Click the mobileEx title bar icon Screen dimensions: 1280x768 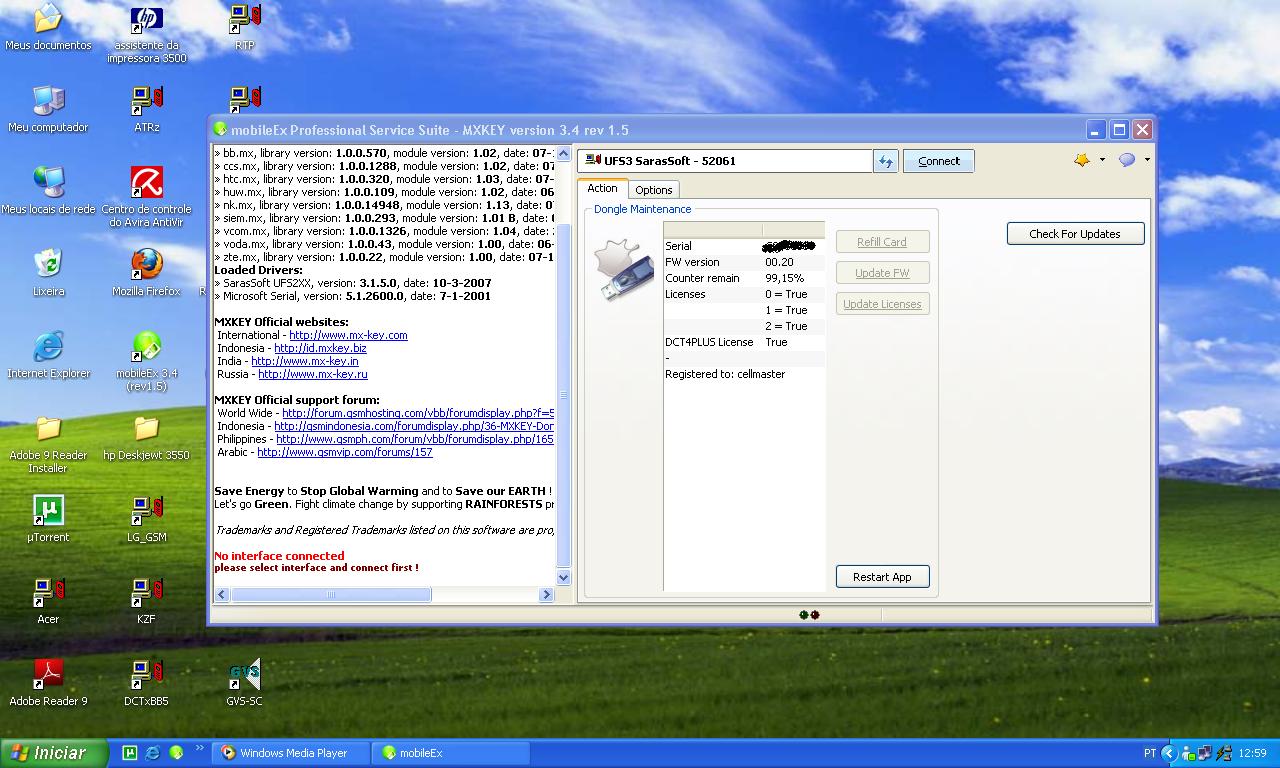click(221, 130)
